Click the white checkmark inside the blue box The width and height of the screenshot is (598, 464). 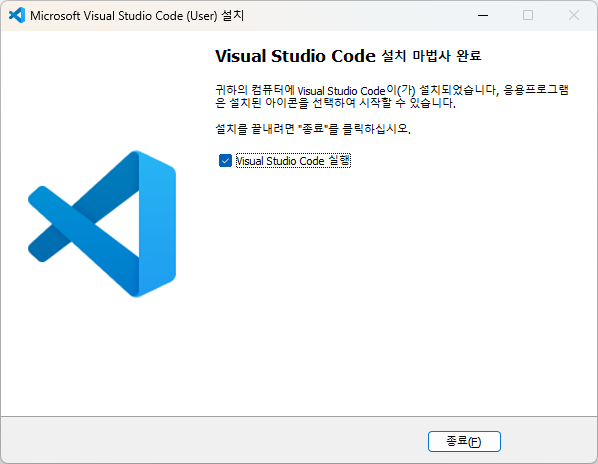225,161
